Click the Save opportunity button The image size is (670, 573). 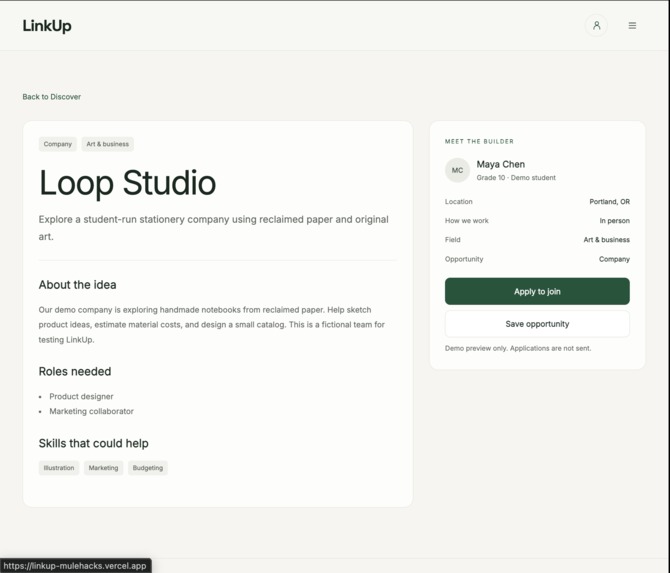(537, 324)
